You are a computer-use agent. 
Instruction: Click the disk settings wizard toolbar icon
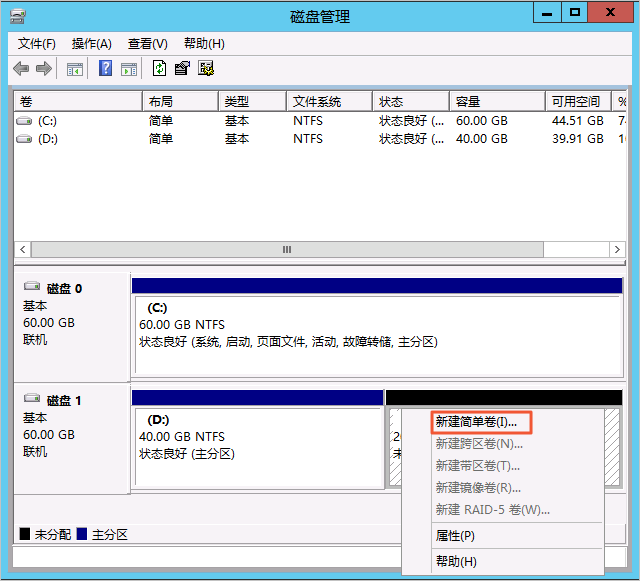pos(206,68)
